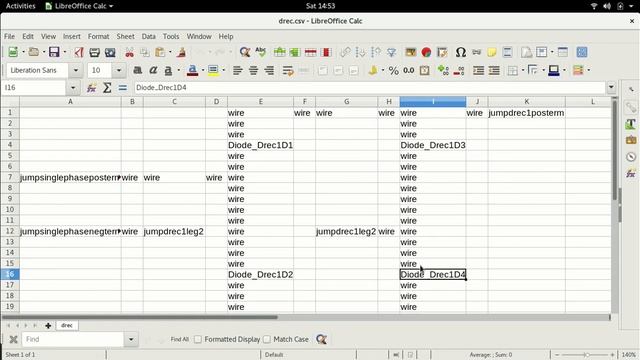Image resolution: width=640 pixels, height=360 pixels.
Task: Activate Clone Formatting paintbrush
Action: (x=182, y=52)
